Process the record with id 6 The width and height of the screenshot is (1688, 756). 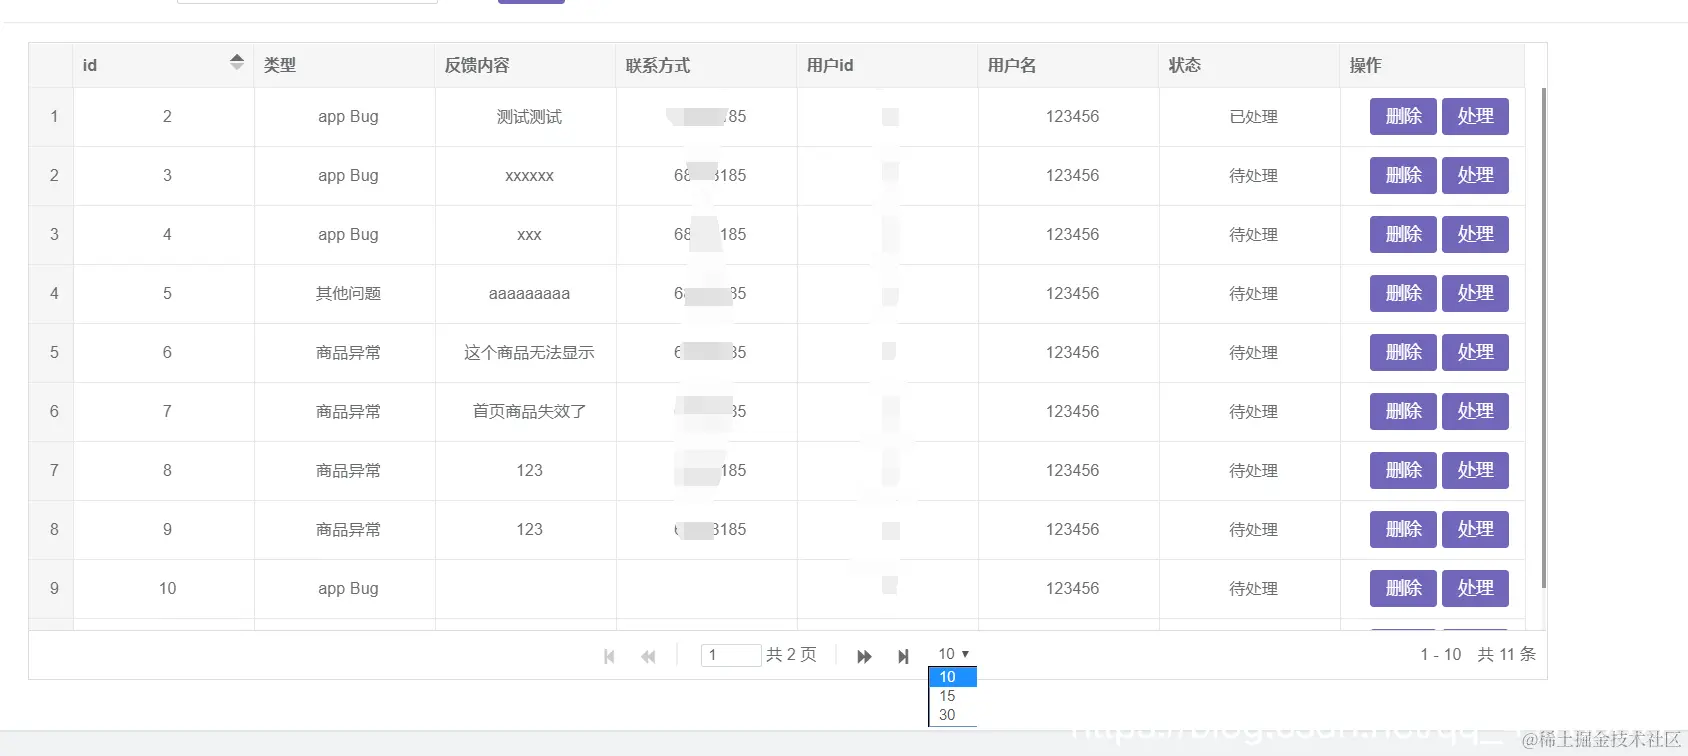(x=1475, y=352)
